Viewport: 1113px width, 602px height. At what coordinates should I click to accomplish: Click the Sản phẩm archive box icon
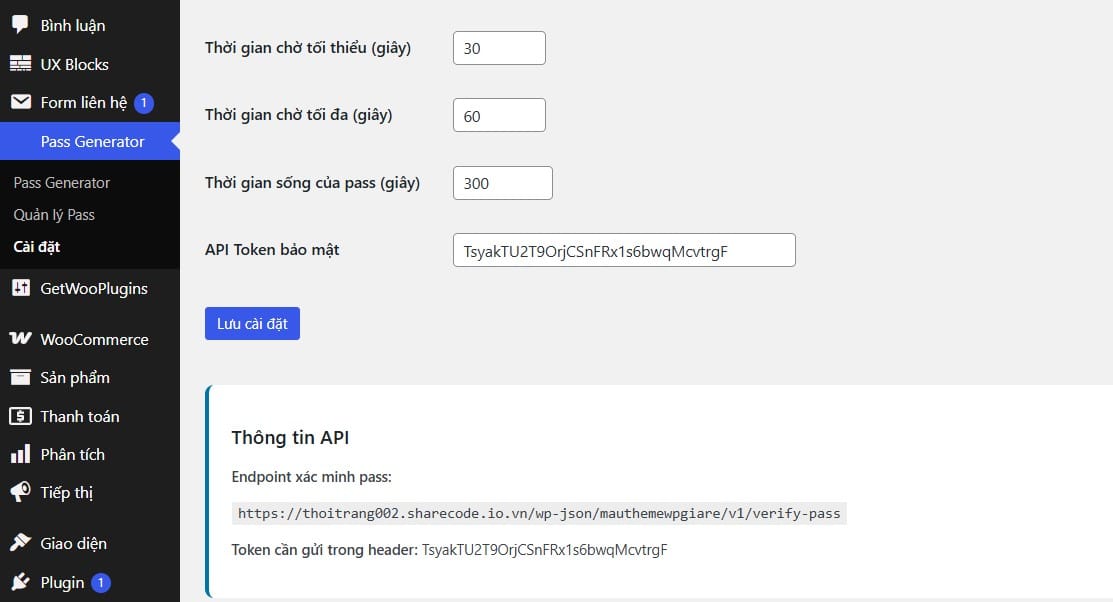click(20, 378)
